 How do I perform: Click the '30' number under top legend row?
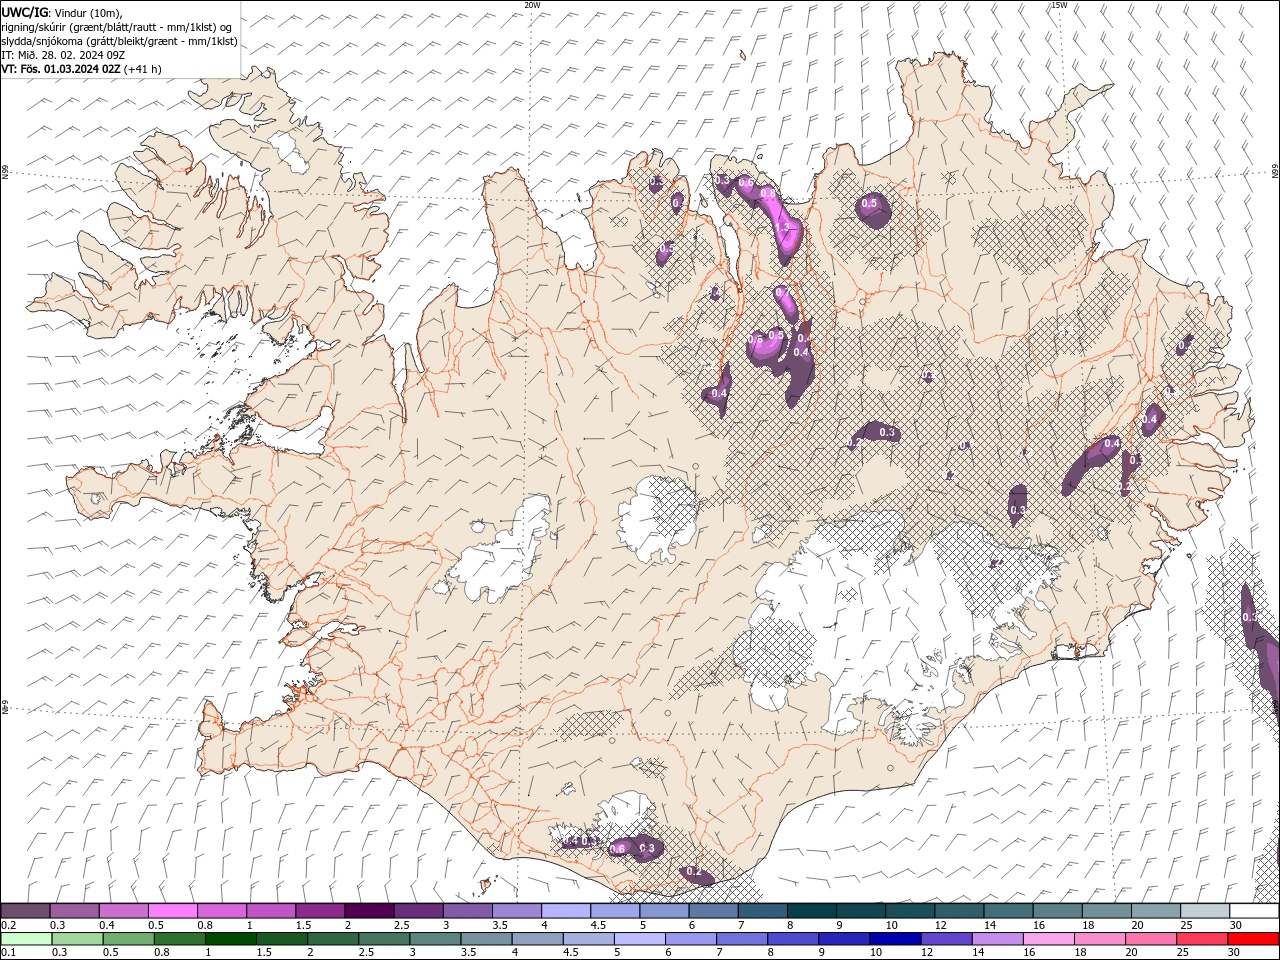(x=1236, y=925)
